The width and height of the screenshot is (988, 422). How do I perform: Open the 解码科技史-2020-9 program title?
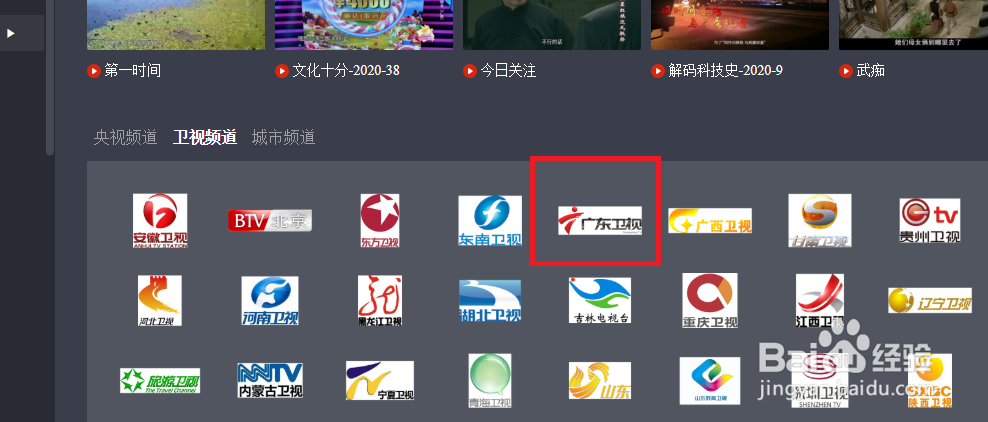[x=726, y=71]
